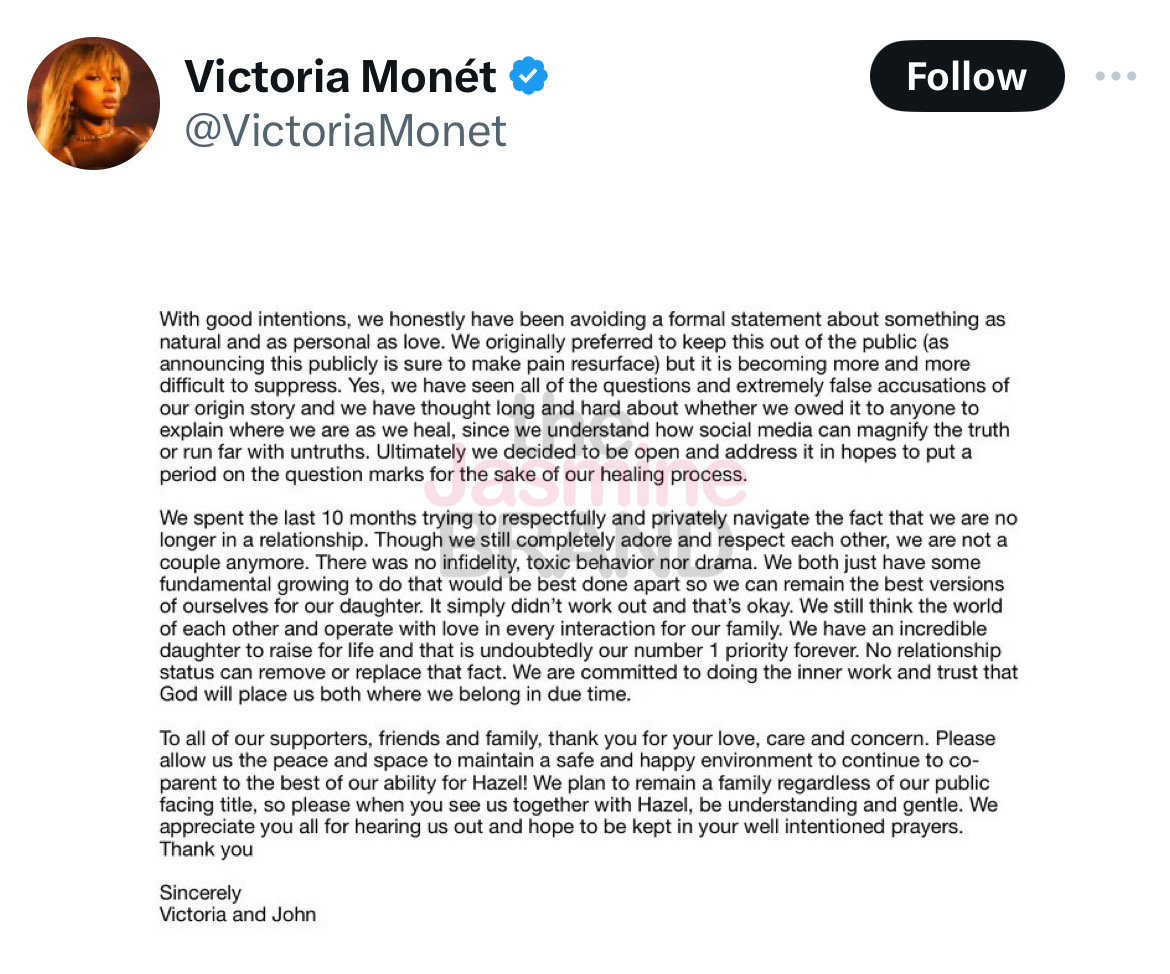This screenshot has height=974, width=1170.
Task: Visit the @VictoriaMonet handle link
Action: click(x=345, y=131)
